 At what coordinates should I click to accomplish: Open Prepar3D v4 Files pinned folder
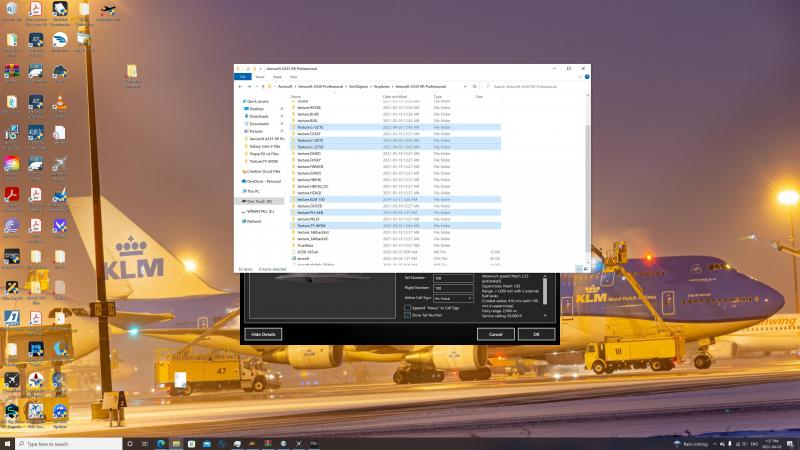(264, 154)
